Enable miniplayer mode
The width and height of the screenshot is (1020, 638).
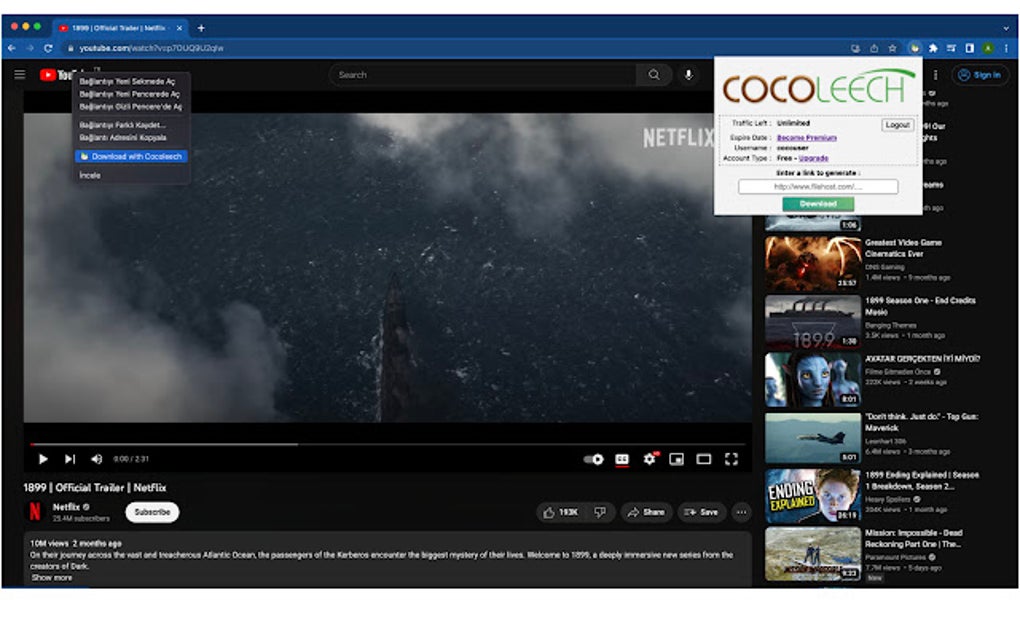point(677,459)
